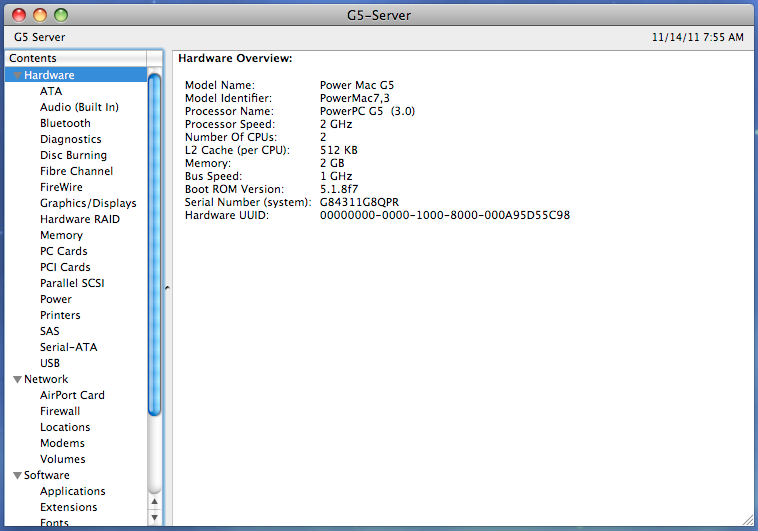Select FireWire hardware entry
758x531 pixels.
point(61,187)
